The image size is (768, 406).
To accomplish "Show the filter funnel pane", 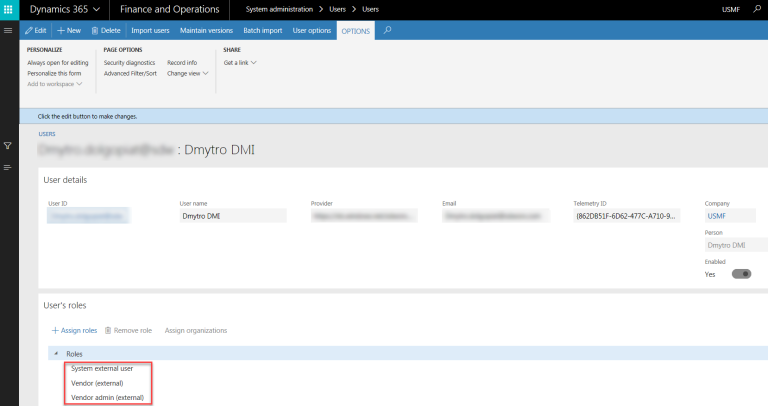I will (x=8, y=145).
